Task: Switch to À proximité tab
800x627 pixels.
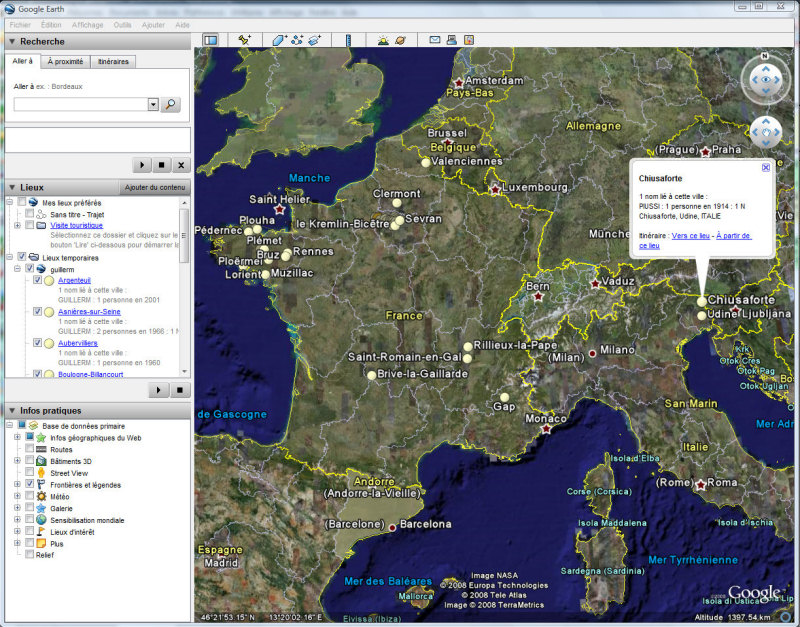Action: 65,62
